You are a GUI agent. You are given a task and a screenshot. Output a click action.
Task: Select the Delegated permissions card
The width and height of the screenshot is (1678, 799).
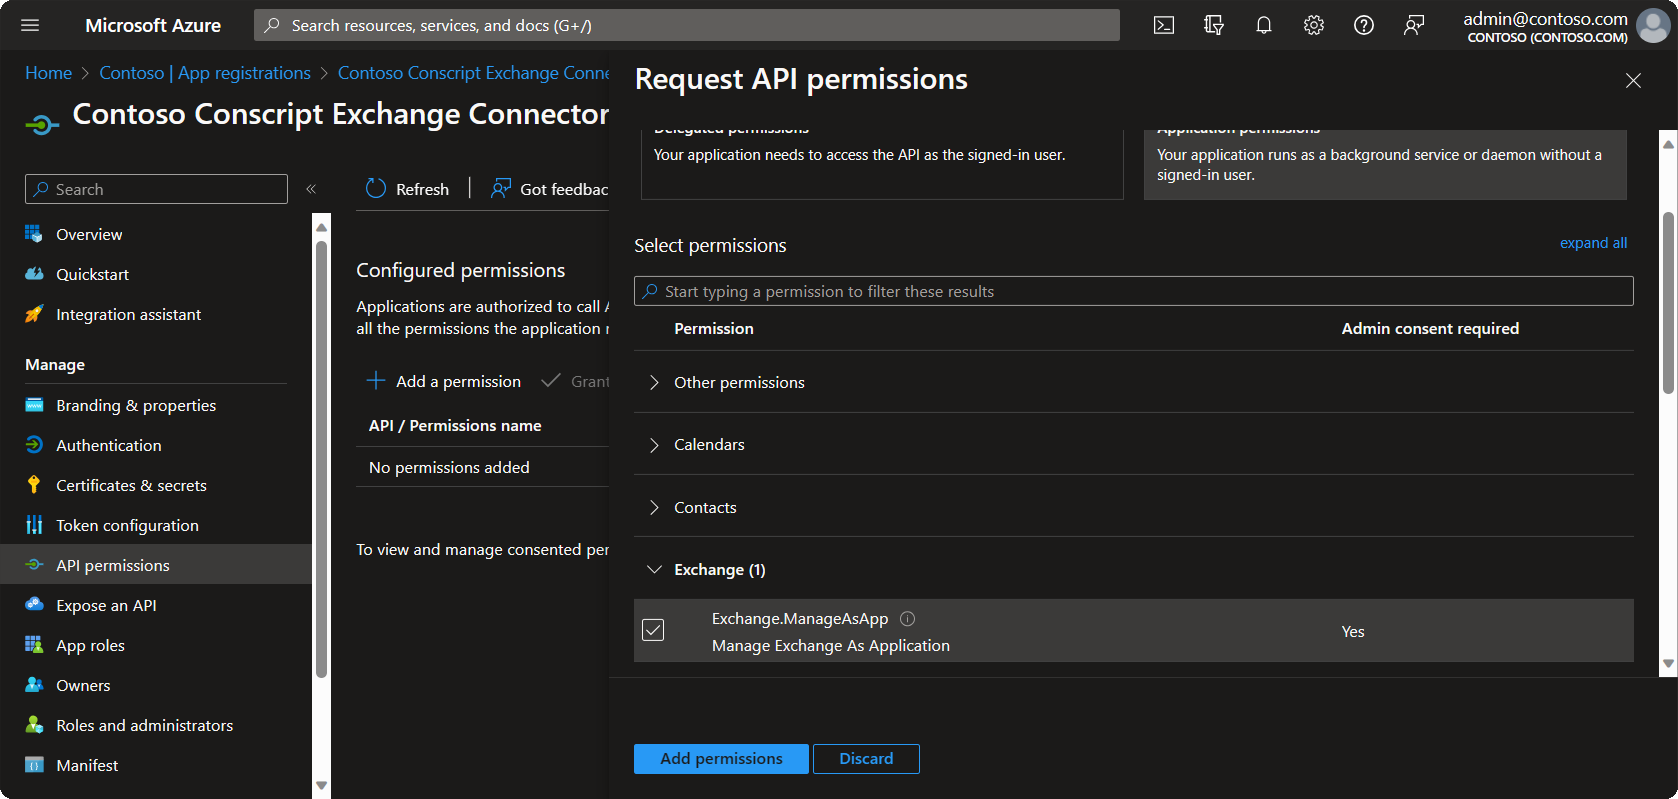[882, 165]
